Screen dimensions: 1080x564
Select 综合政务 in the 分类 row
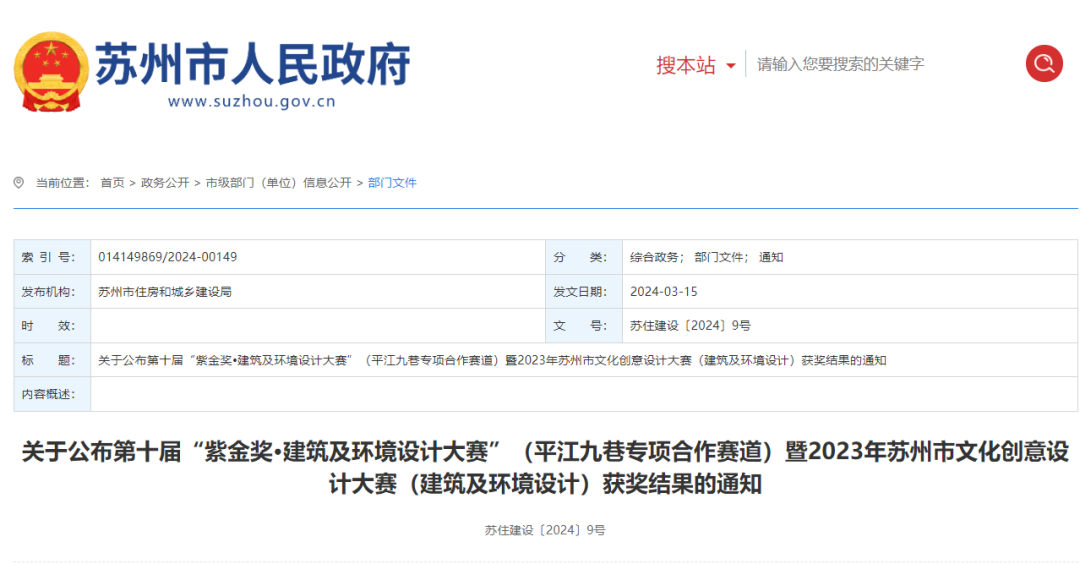pos(655,257)
